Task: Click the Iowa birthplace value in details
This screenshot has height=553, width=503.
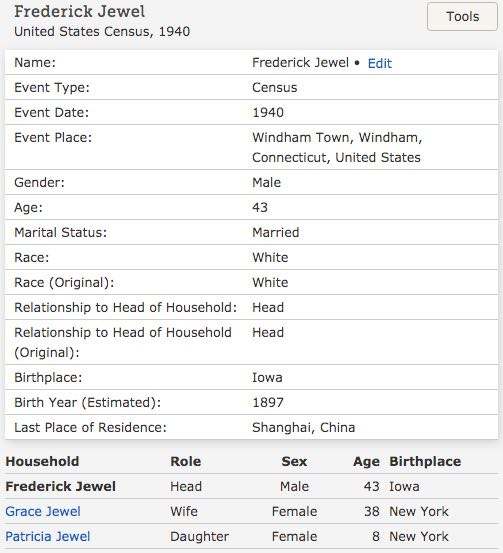Action: 267,377
